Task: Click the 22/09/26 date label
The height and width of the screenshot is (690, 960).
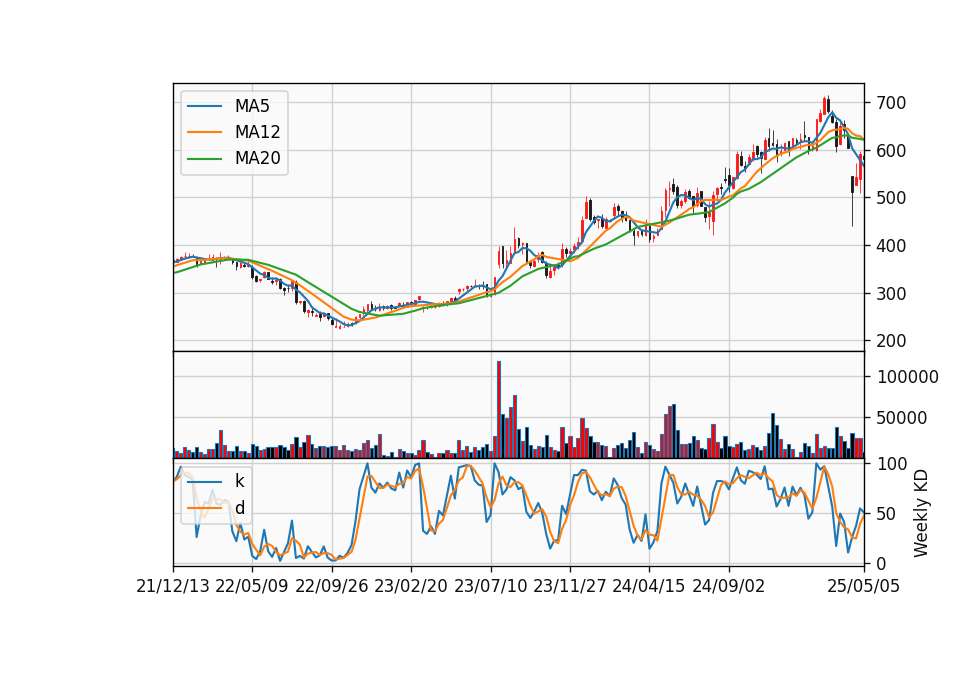Action: [x=332, y=587]
